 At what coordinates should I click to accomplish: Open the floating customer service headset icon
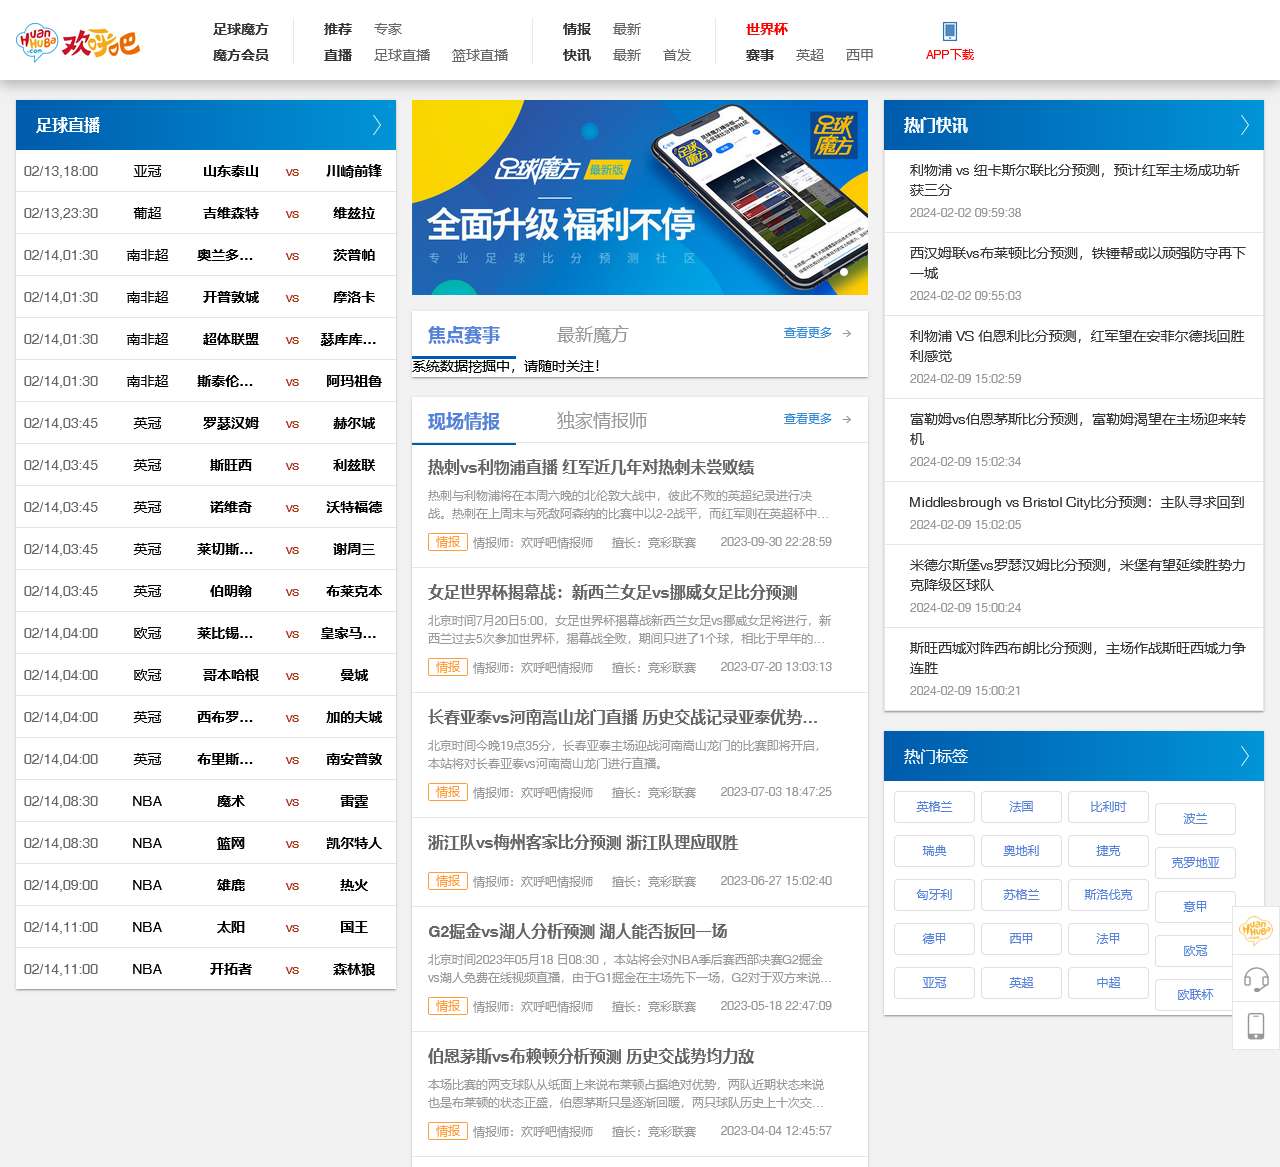click(1256, 978)
